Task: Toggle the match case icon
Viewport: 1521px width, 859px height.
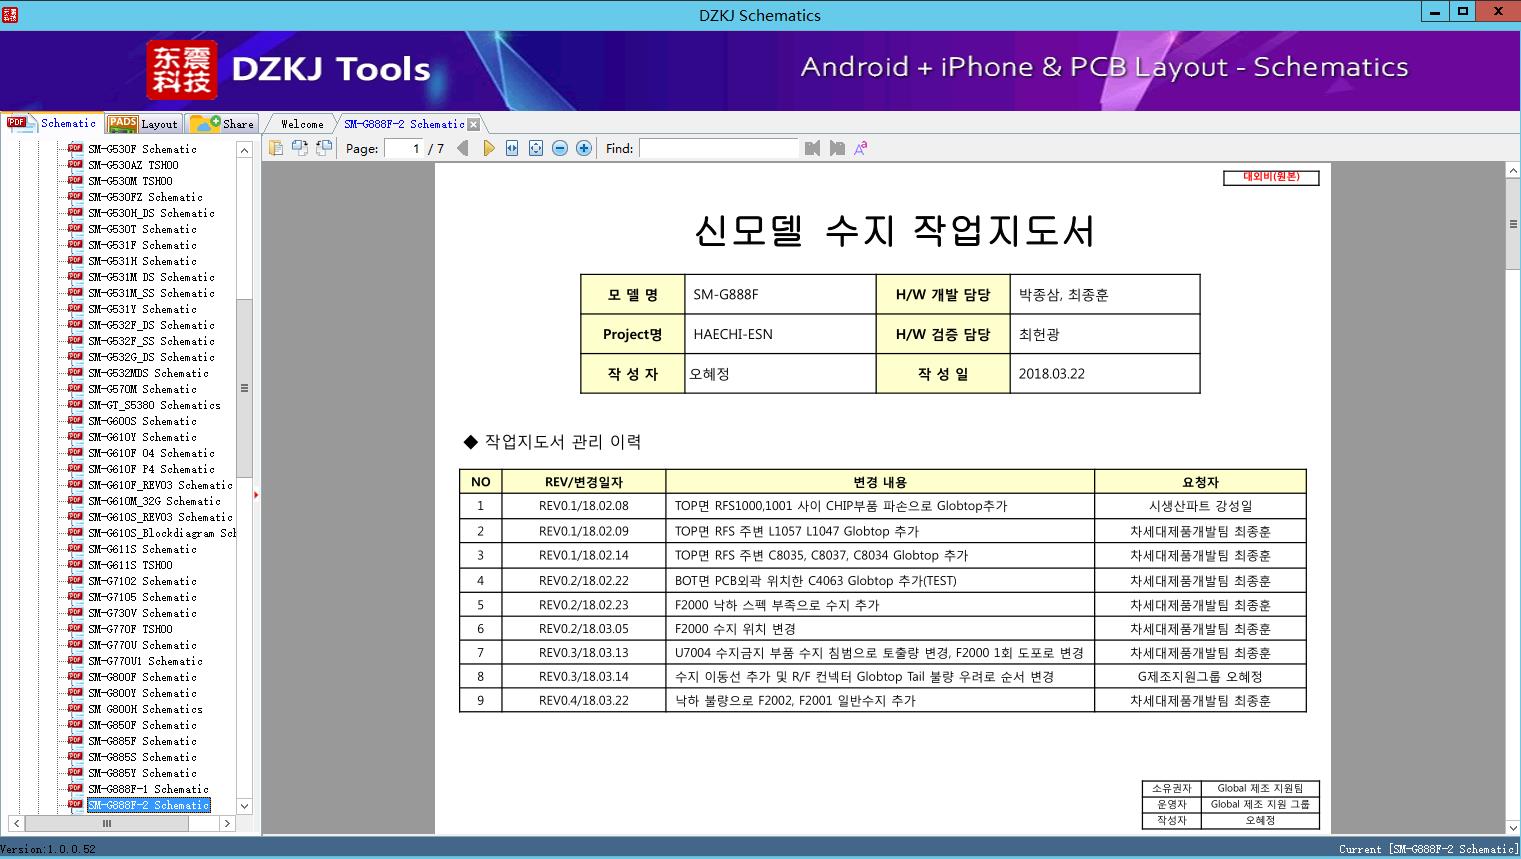Action: [x=860, y=148]
